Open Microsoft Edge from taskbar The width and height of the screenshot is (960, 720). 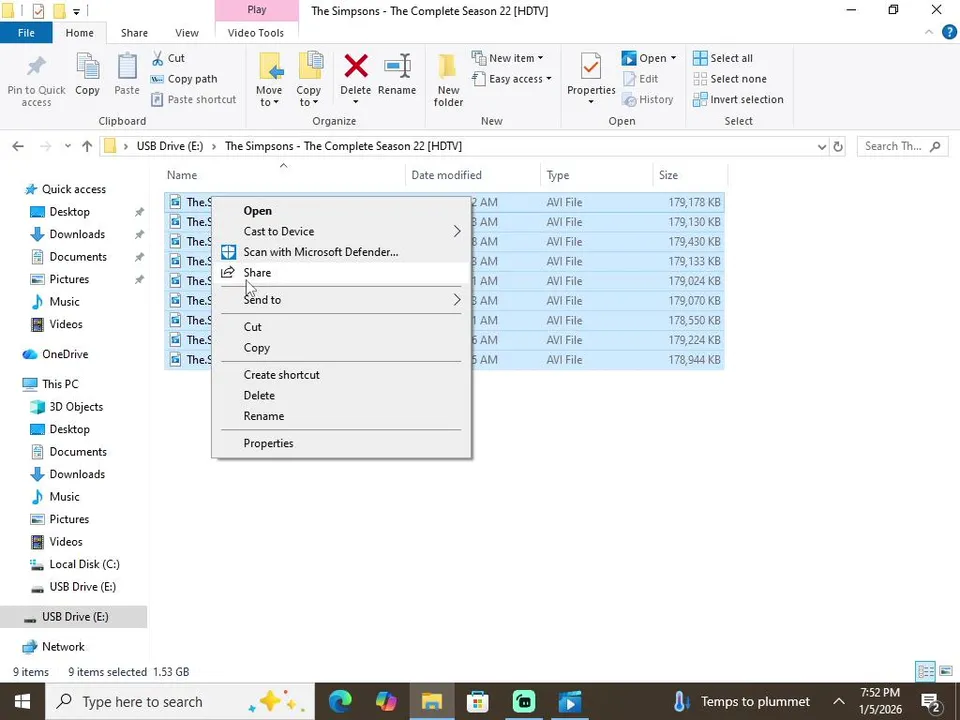pos(340,702)
